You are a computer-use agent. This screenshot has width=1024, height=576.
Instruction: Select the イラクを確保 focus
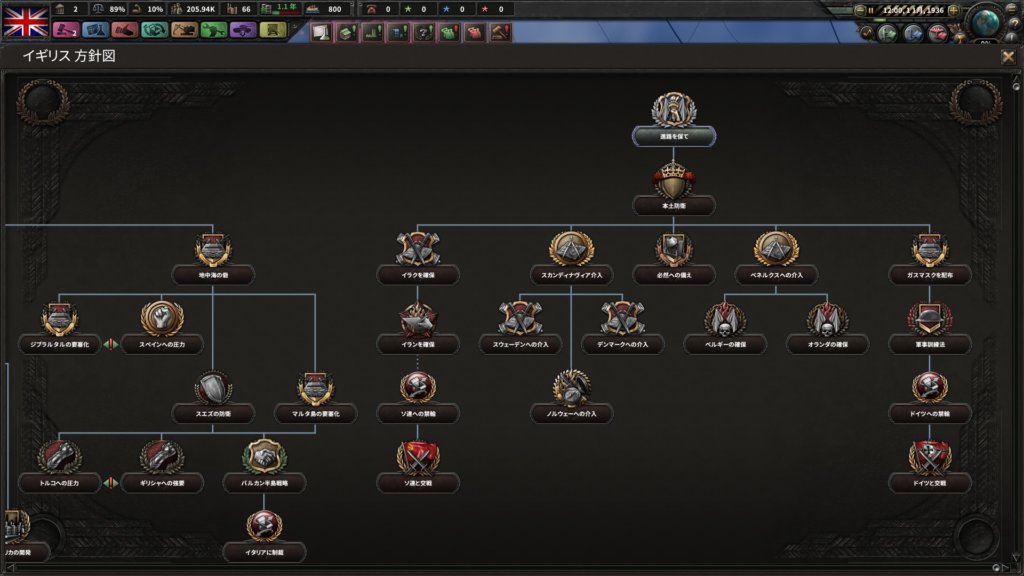point(418,258)
